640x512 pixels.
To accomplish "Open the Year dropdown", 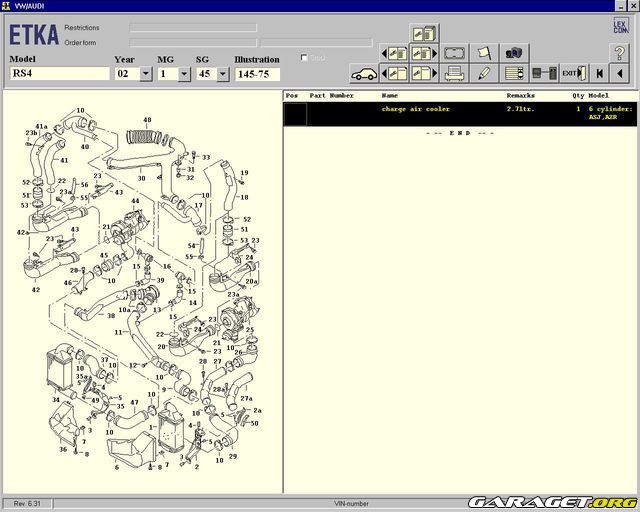I will pyautogui.click(x=146, y=74).
